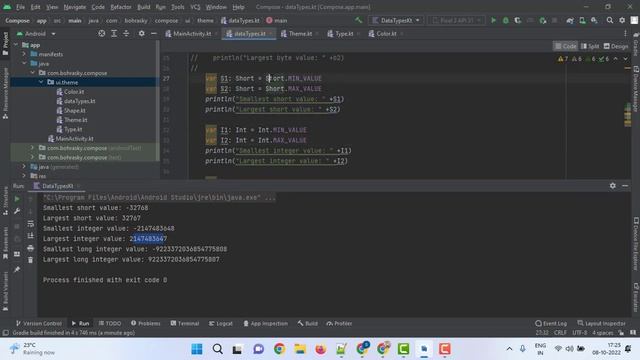
Task: Open the Refactor menu
Action: pos(121,7)
